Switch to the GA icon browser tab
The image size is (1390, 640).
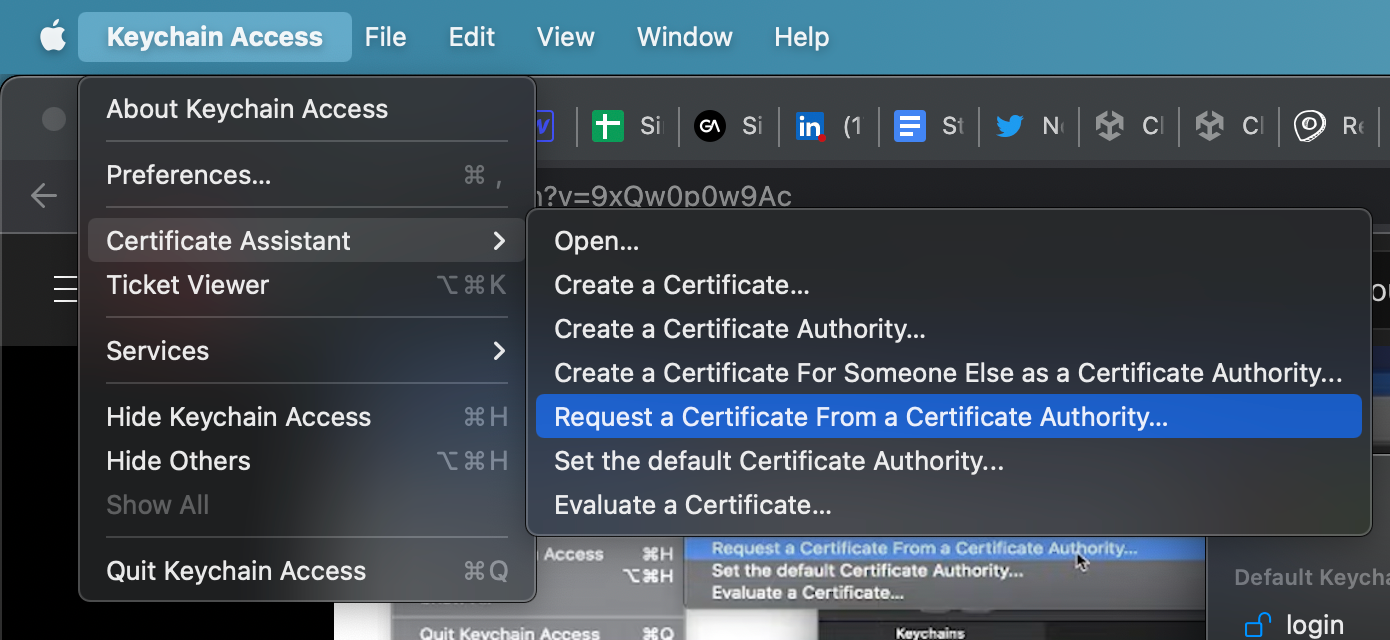tap(729, 126)
